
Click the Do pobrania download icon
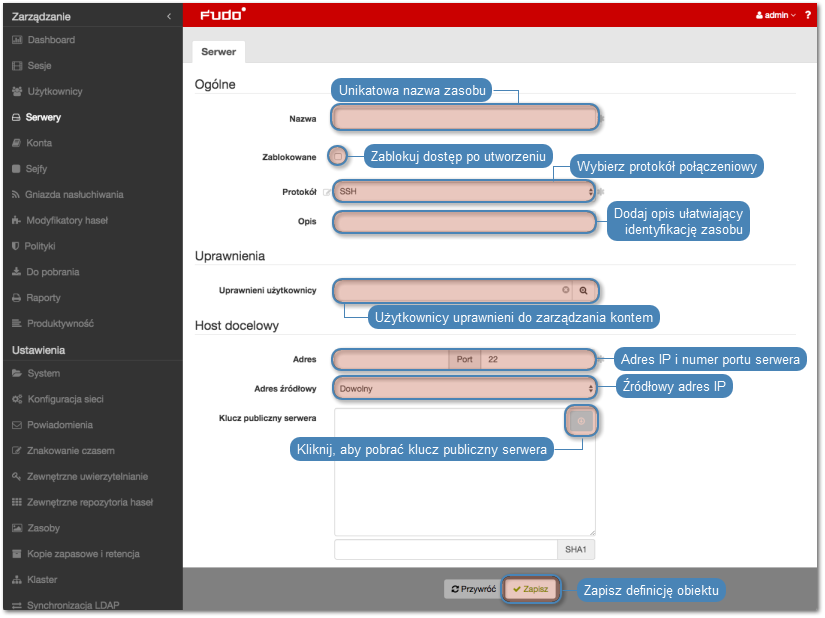(x=16, y=272)
